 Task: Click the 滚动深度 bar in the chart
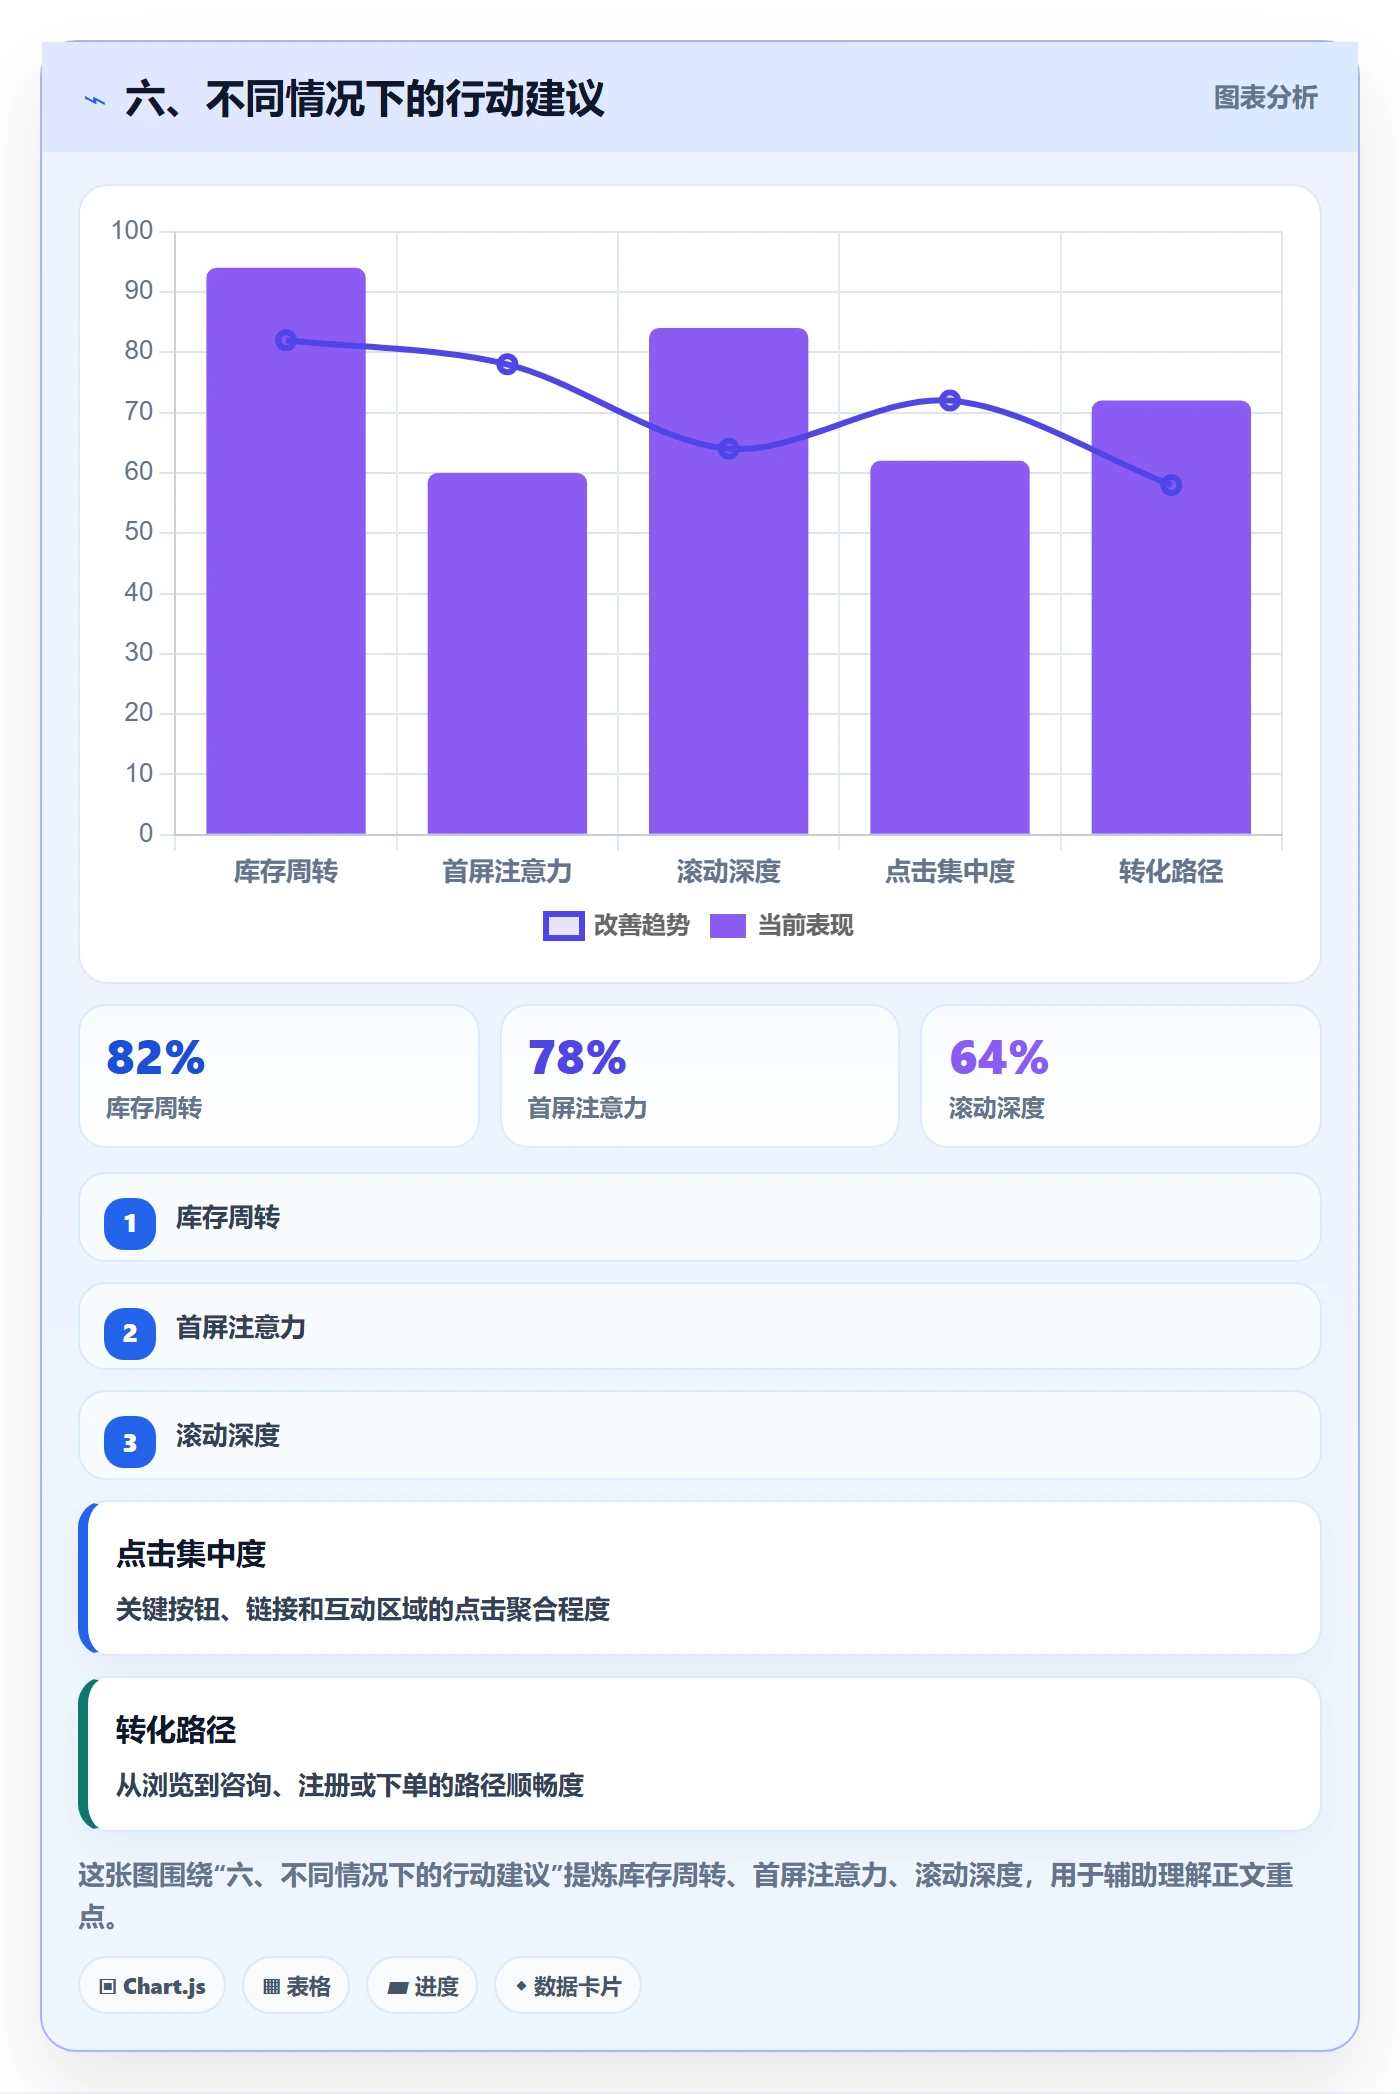click(x=729, y=581)
